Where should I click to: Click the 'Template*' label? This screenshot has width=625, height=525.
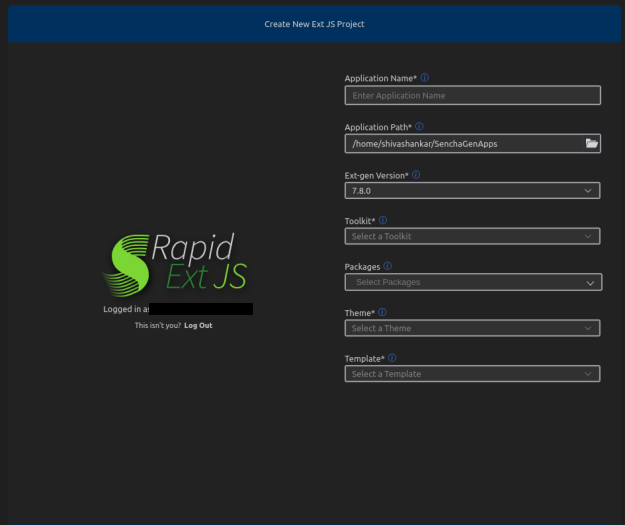pyautogui.click(x=364, y=359)
